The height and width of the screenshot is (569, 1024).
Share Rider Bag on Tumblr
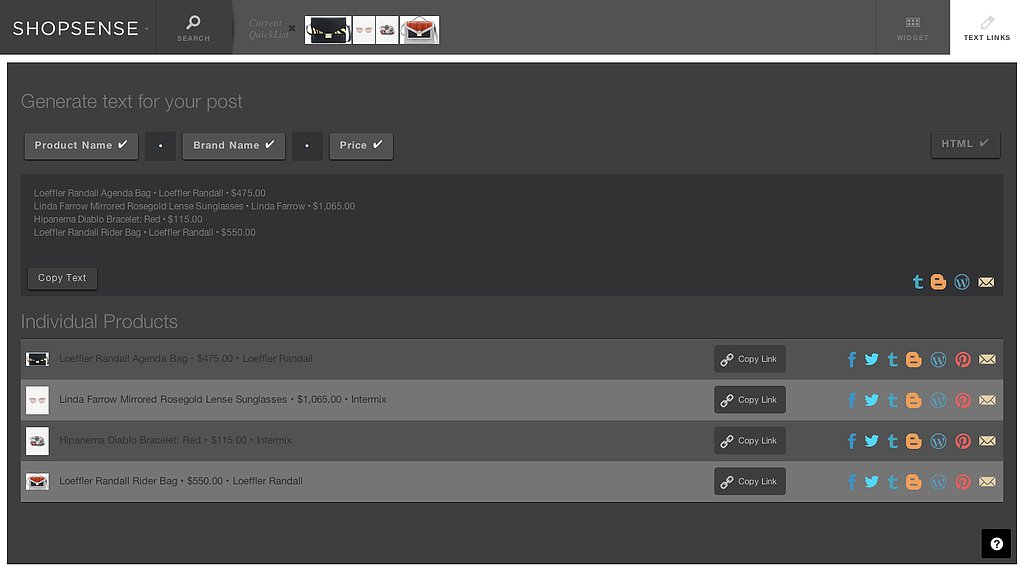coord(892,481)
